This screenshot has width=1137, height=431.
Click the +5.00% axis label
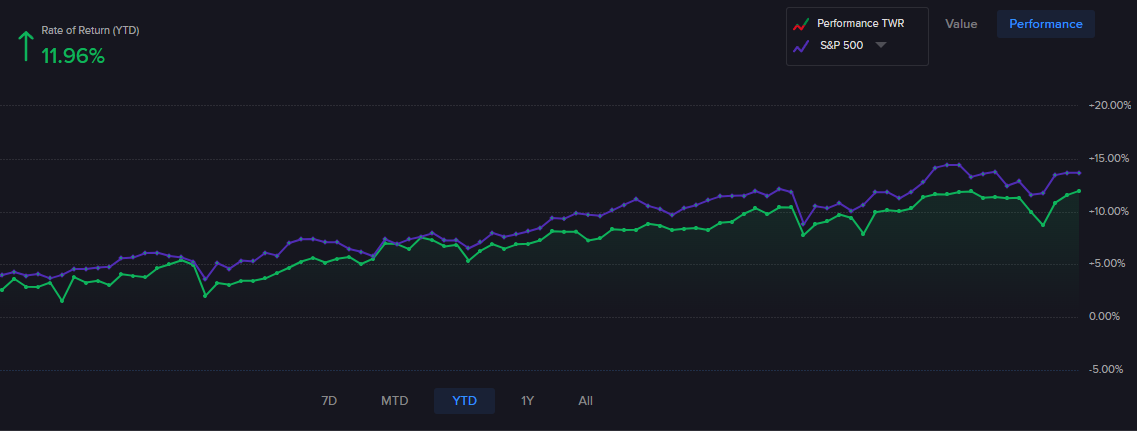click(x=1109, y=263)
